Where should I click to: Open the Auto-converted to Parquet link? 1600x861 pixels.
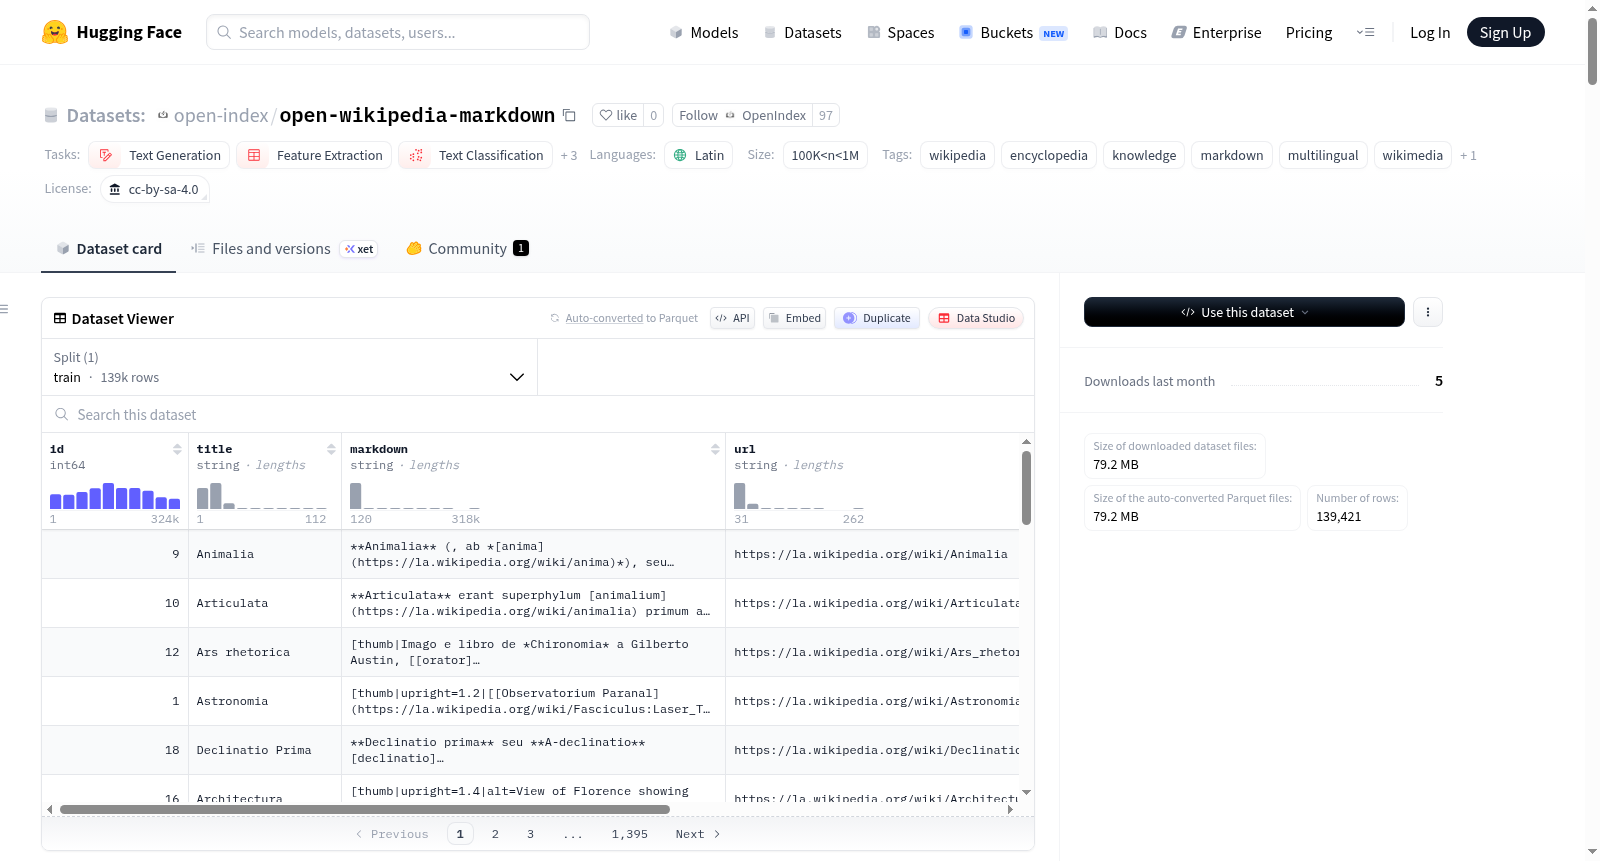pyautogui.click(x=604, y=318)
